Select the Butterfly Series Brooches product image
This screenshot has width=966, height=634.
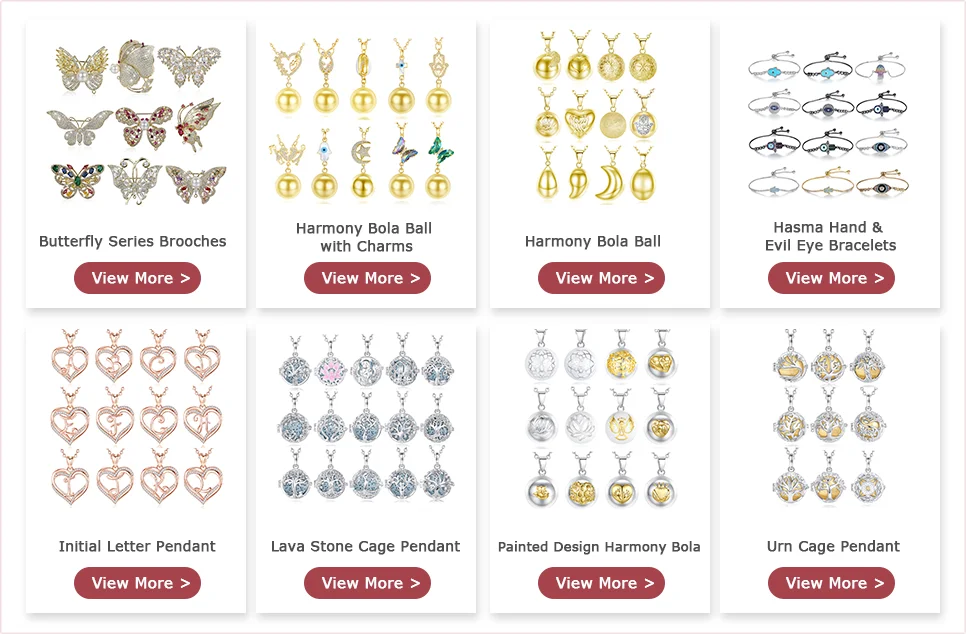[x=136, y=122]
